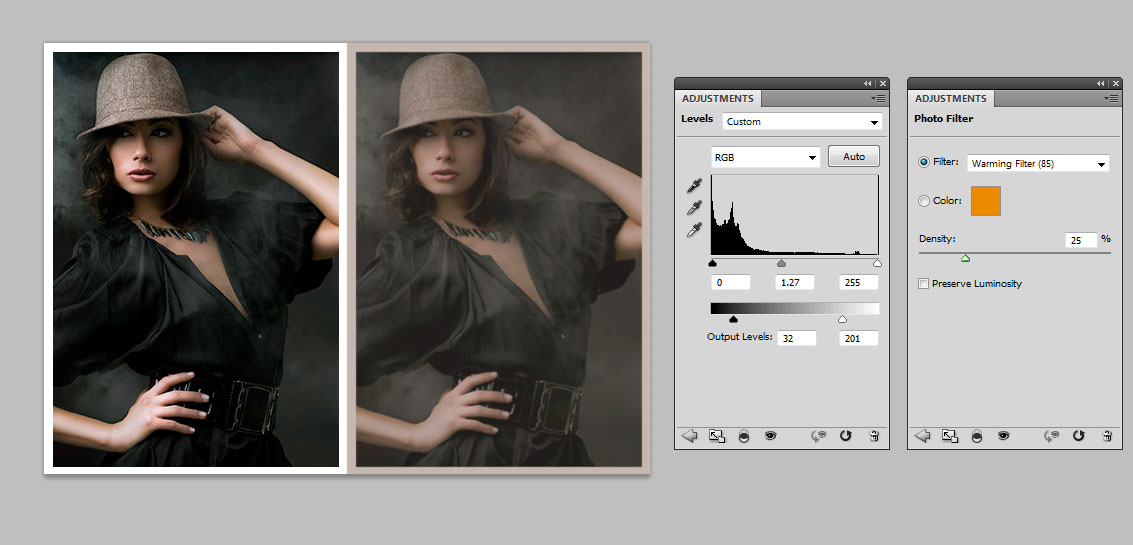
Task: Click the trash icon in Levels panel
Action: click(x=873, y=436)
